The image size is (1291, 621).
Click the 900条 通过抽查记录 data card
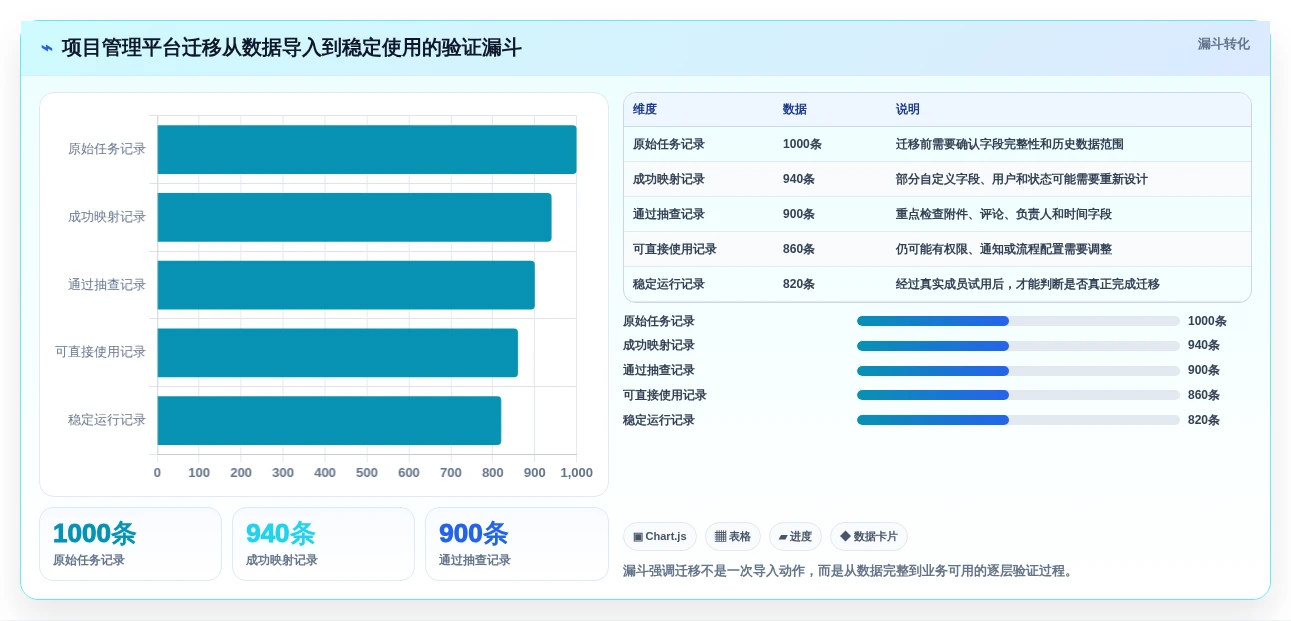click(x=516, y=544)
